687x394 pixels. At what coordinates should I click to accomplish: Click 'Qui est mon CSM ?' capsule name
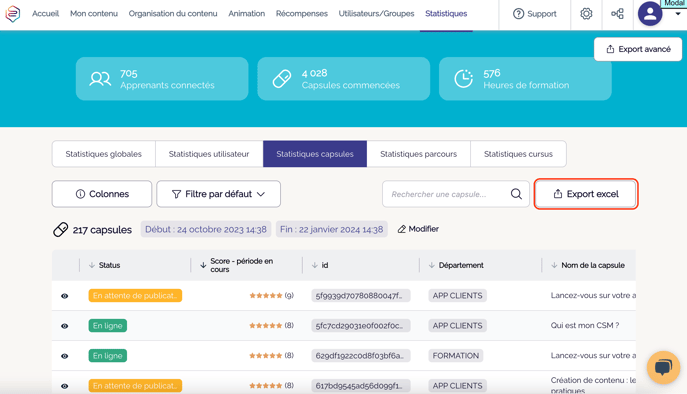584,326
